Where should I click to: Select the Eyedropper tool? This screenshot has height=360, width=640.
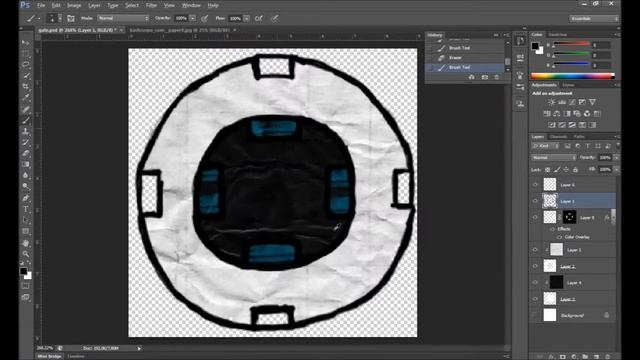(26, 98)
